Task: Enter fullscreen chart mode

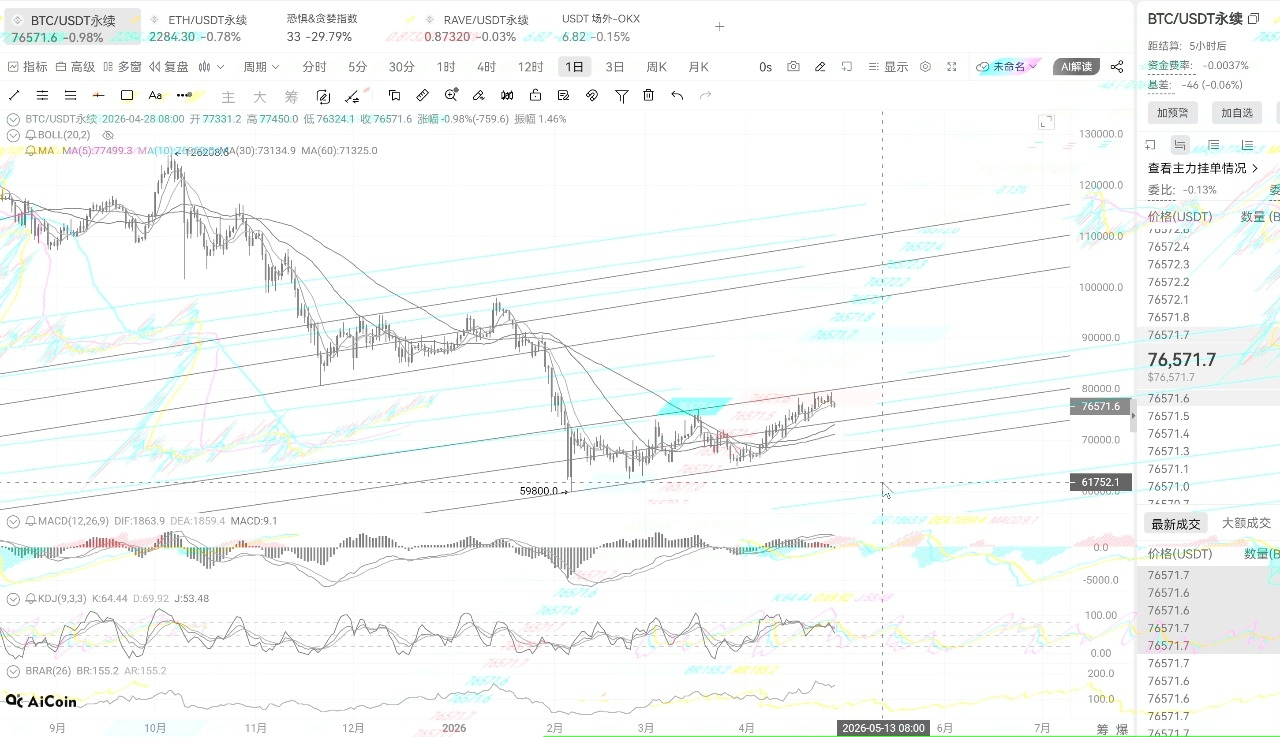Action: [x=952, y=67]
